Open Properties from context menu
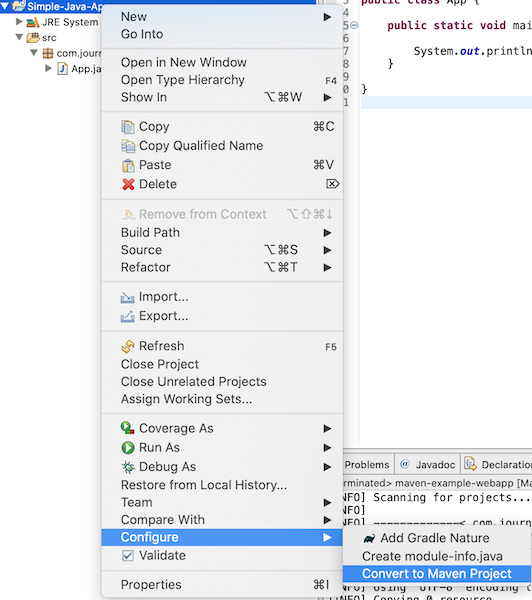The height and width of the screenshot is (600, 532). pyautogui.click(x=222, y=585)
